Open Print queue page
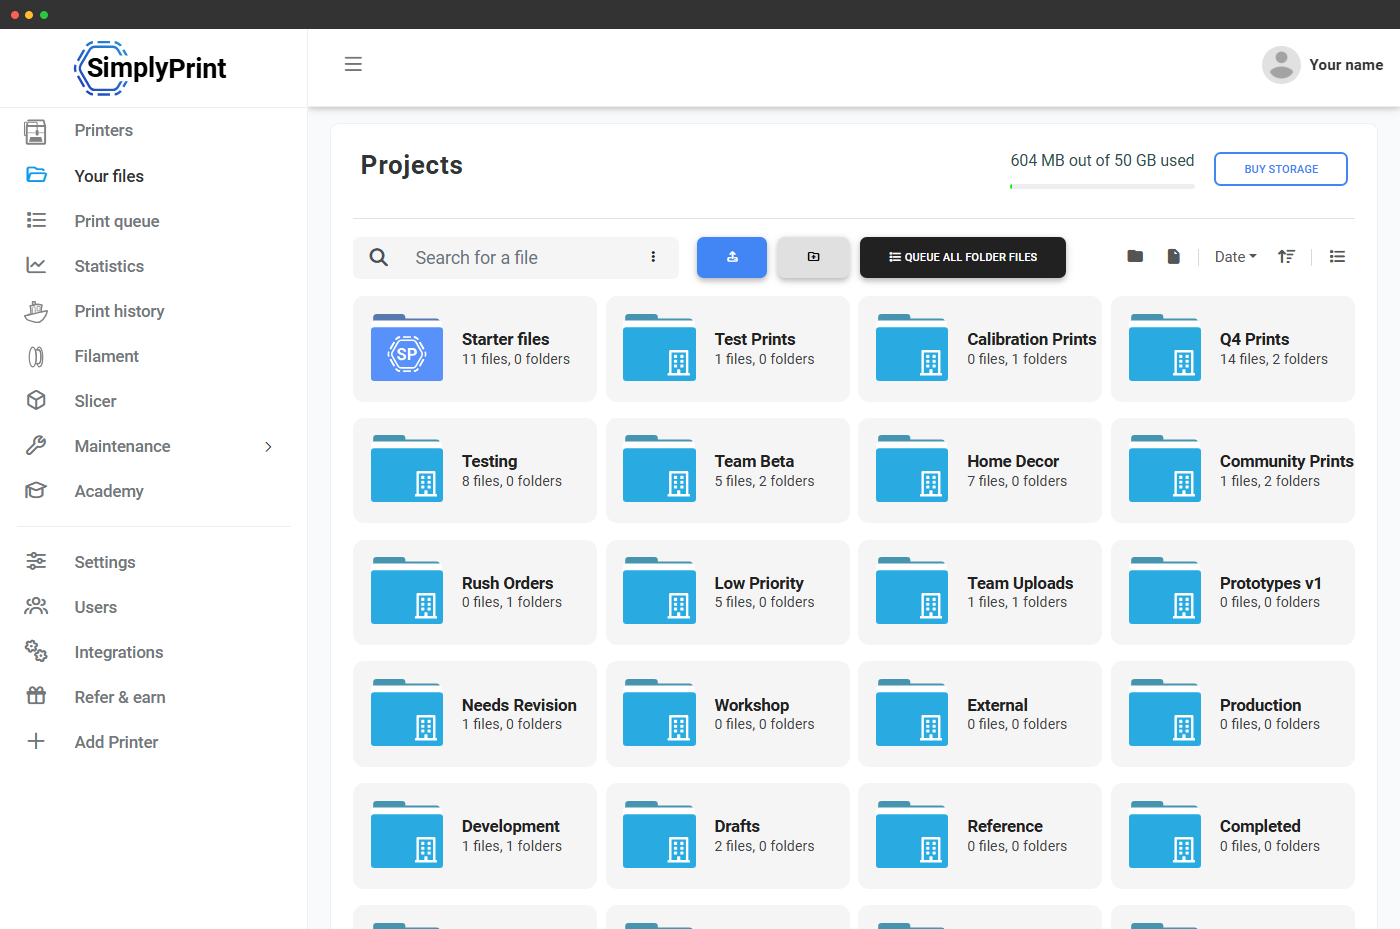The width and height of the screenshot is (1400, 929). [x=117, y=221]
